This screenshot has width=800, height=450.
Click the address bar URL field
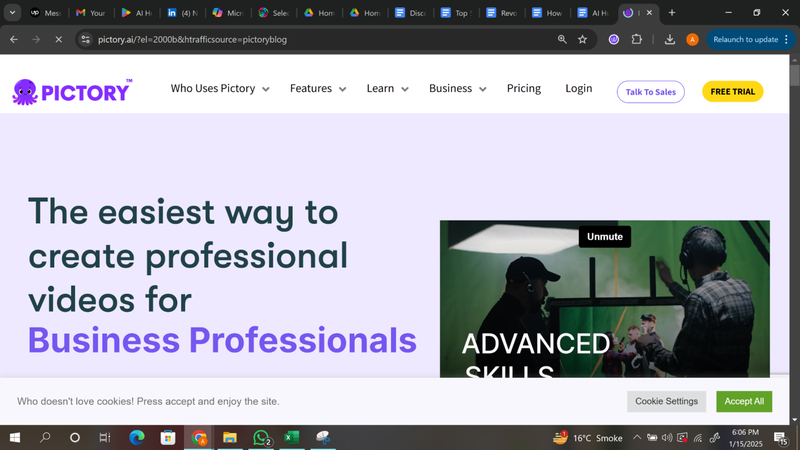click(x=300, y=39)
